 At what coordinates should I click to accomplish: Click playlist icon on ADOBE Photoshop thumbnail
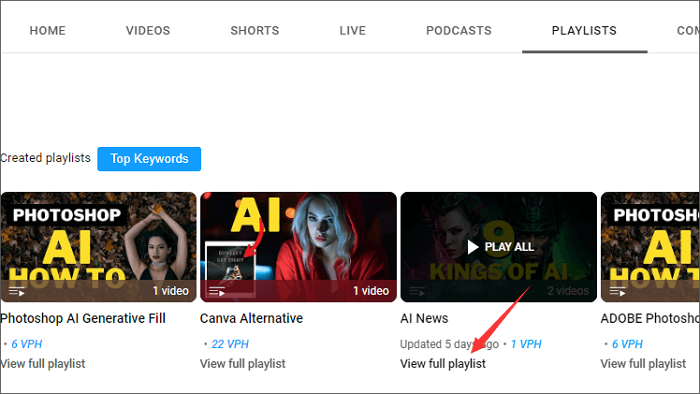(x=617, y=291)
